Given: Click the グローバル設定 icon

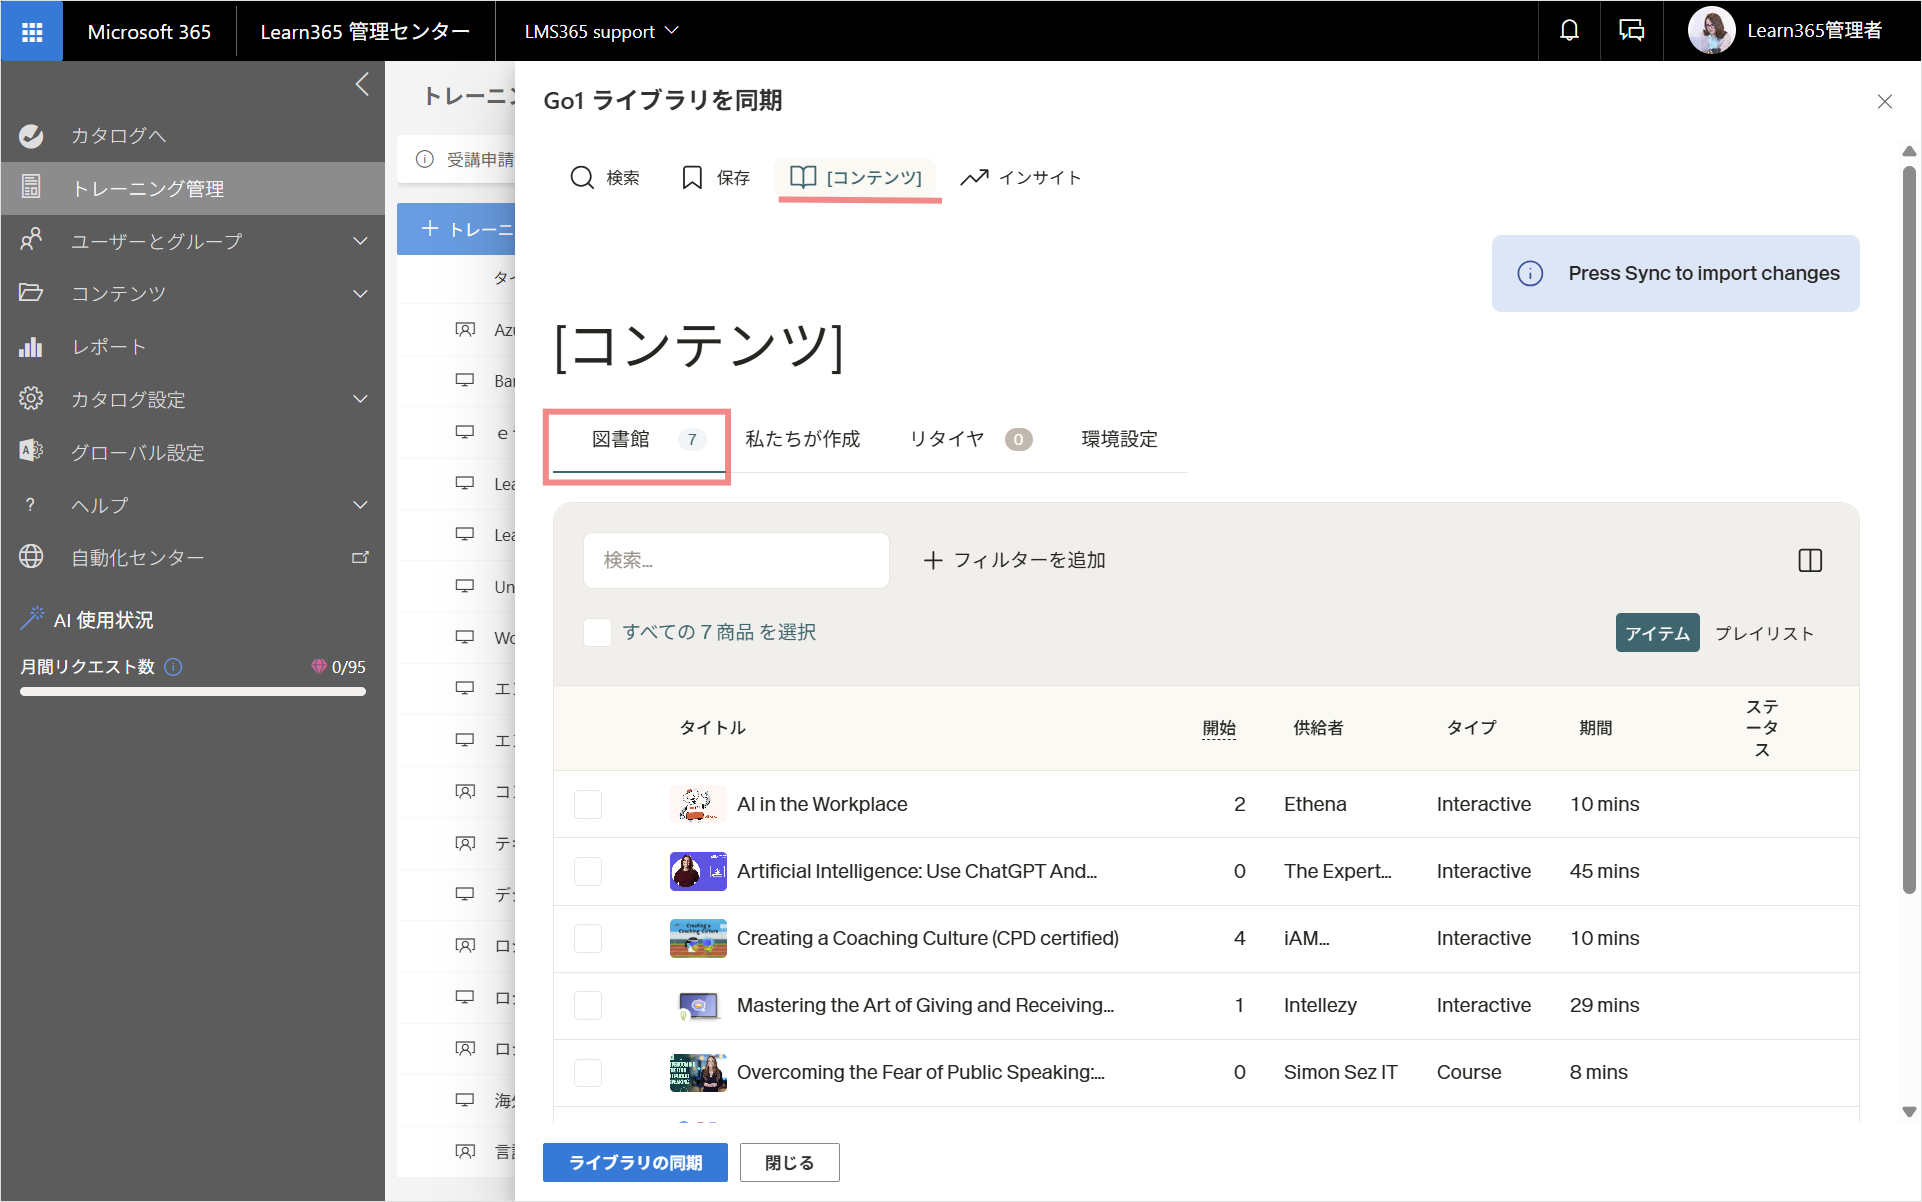Looking at the screenshot, I should coord(31,452).
